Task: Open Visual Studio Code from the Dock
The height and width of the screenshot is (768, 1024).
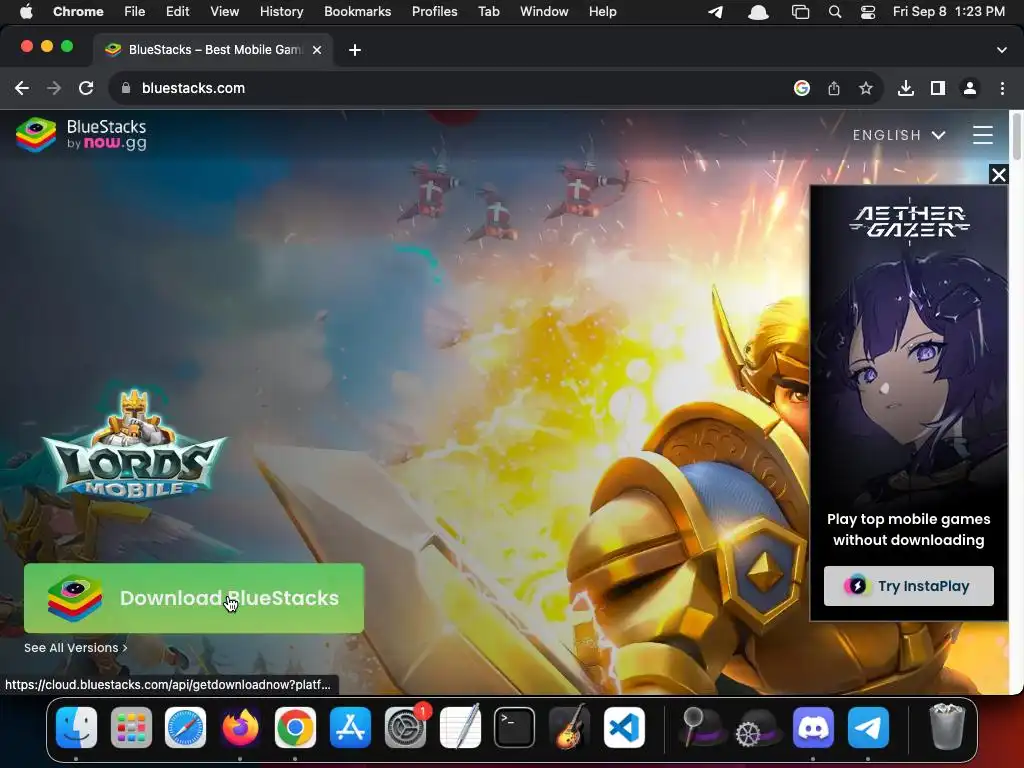Action: [624, 728]
